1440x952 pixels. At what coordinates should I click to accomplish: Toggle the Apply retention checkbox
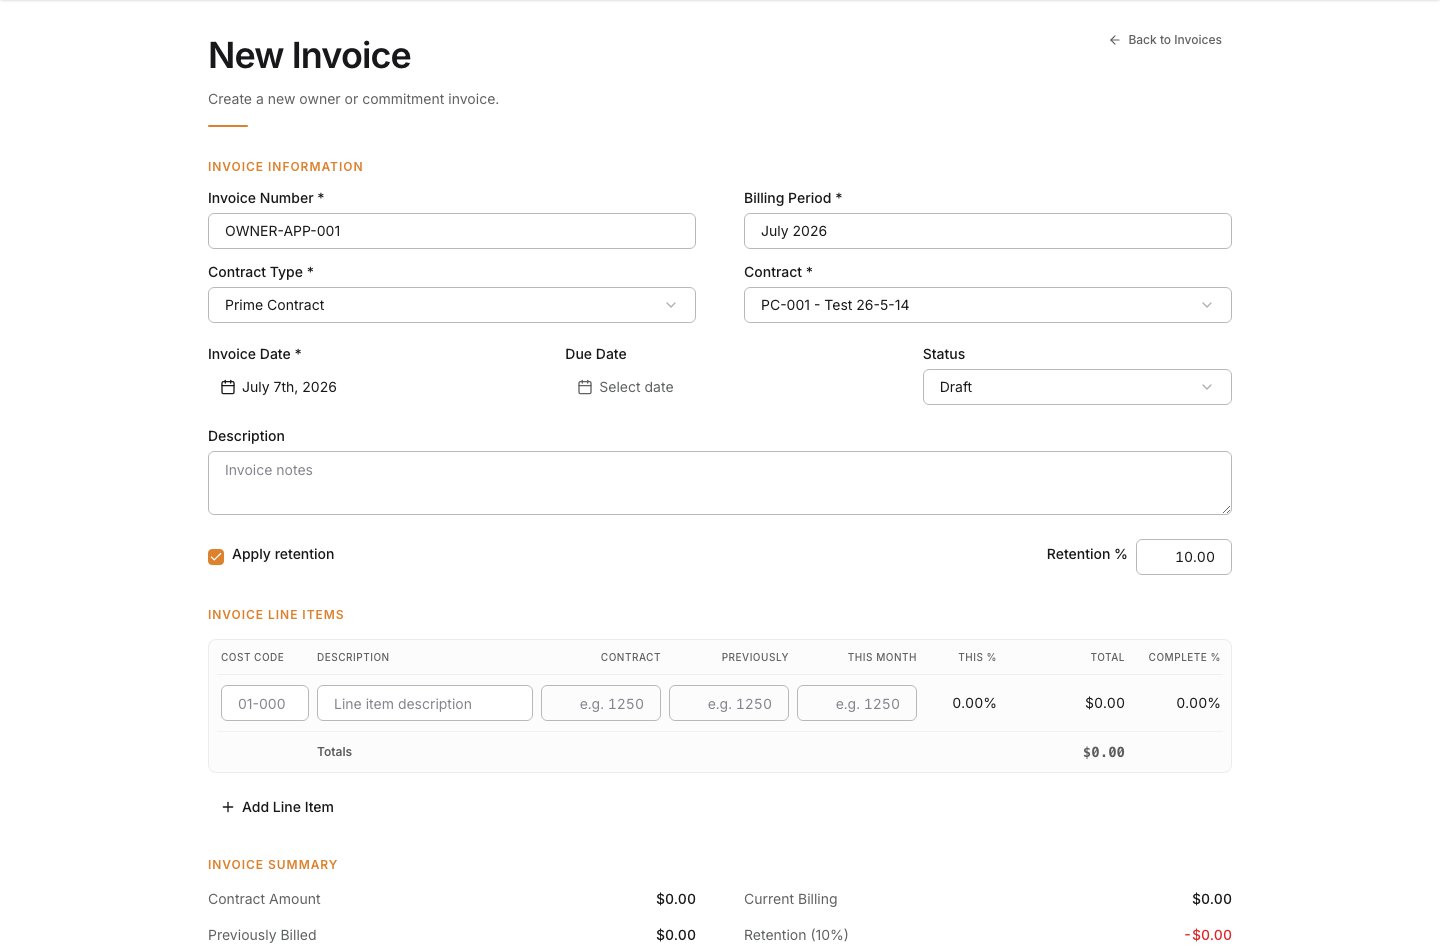coord(216,557)
